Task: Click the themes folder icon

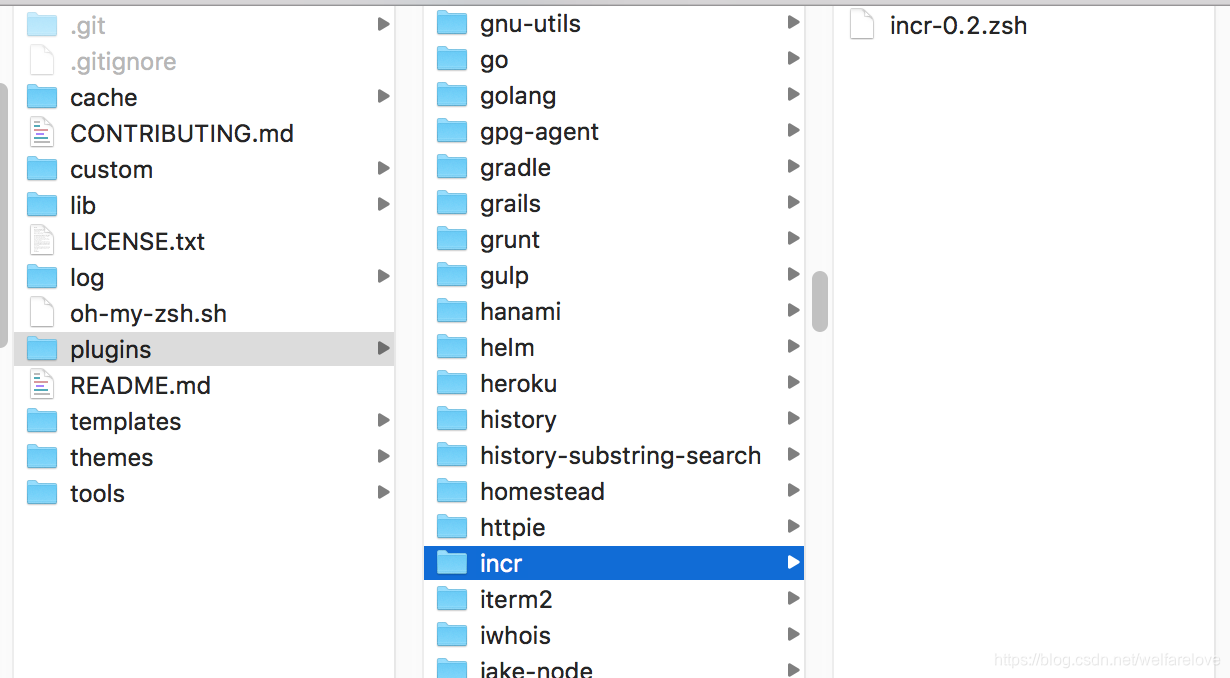Action: click(x=42, y=457)
